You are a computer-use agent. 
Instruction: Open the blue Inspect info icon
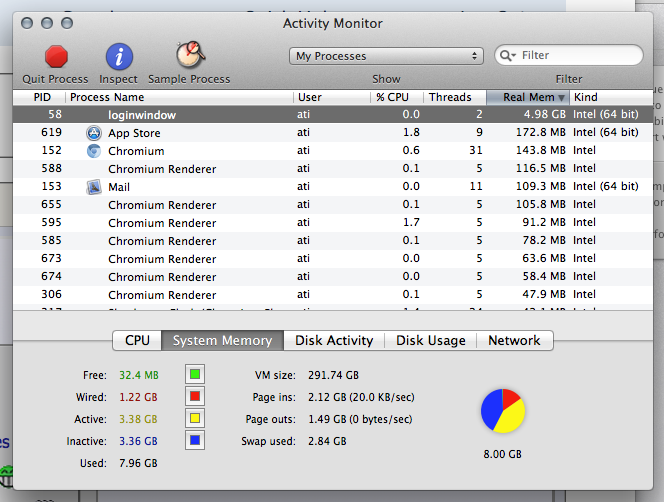[119, 57]
